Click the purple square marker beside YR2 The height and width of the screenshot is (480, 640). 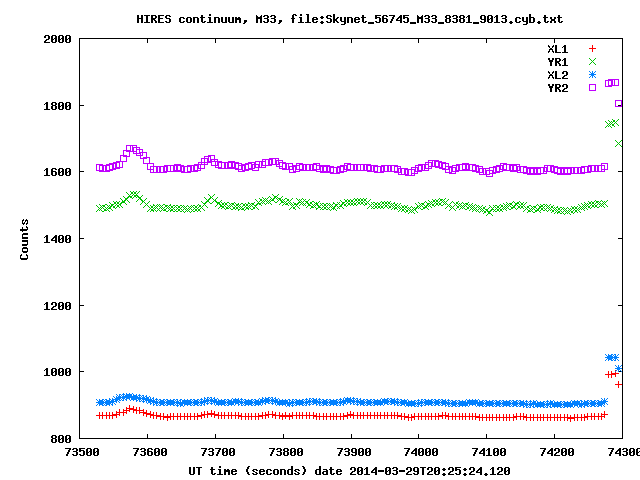[592, 87]
